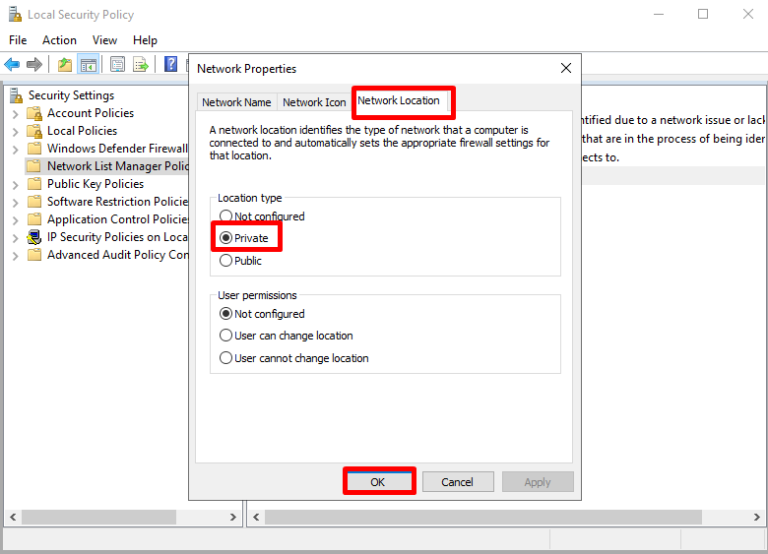Click the Cancel button in dialog
Screen dimensions: 768x554
point(457,482)
